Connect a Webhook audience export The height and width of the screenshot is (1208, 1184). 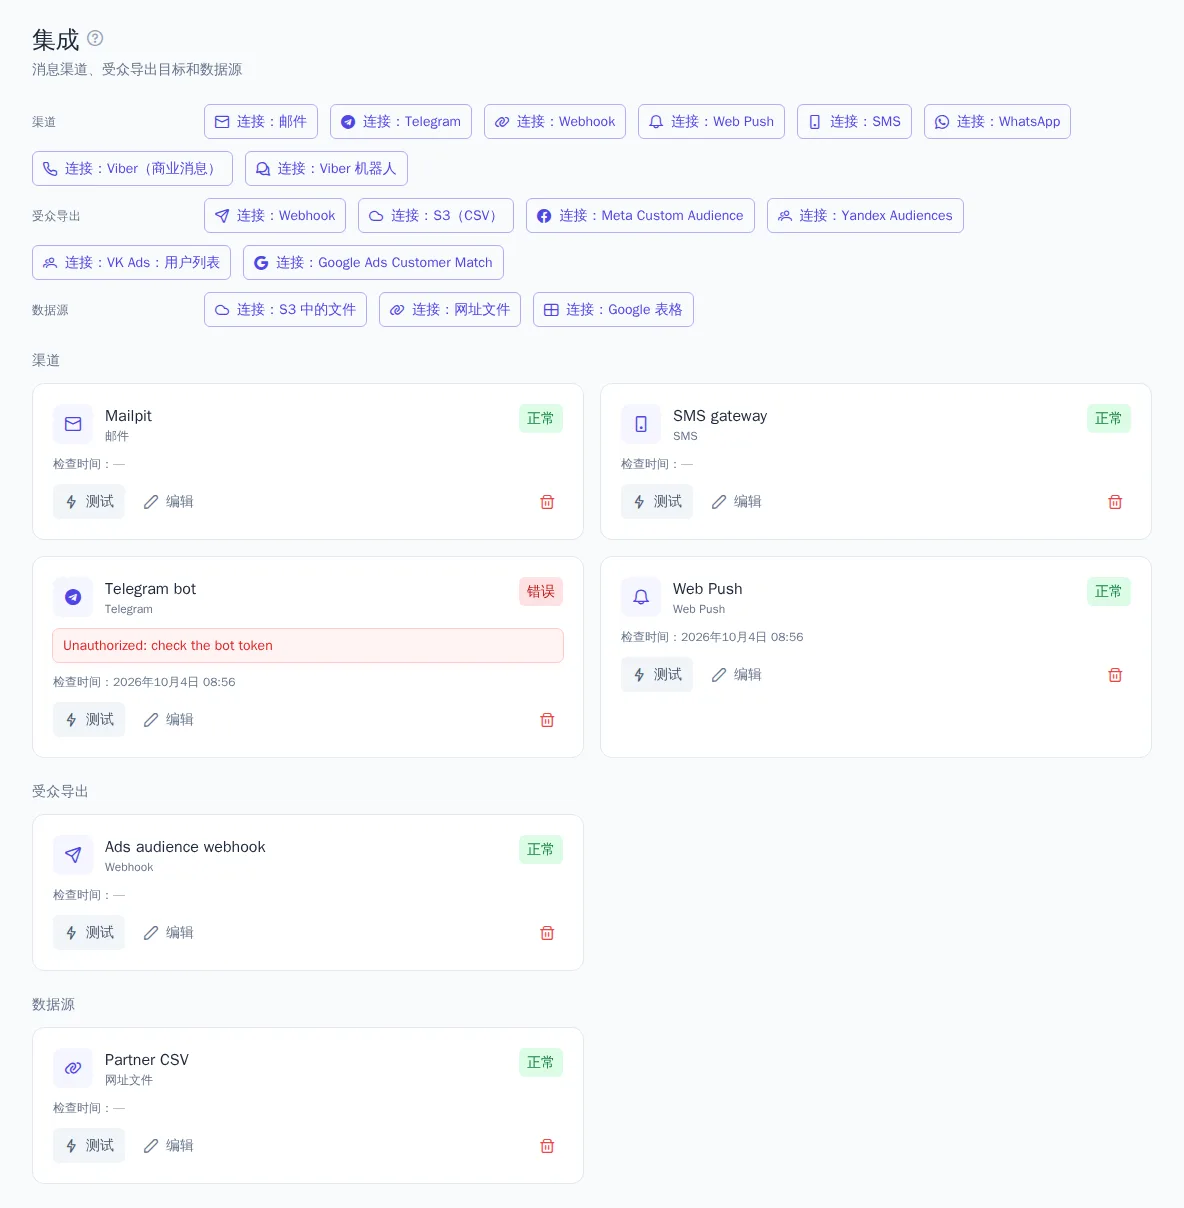point(275,216)
